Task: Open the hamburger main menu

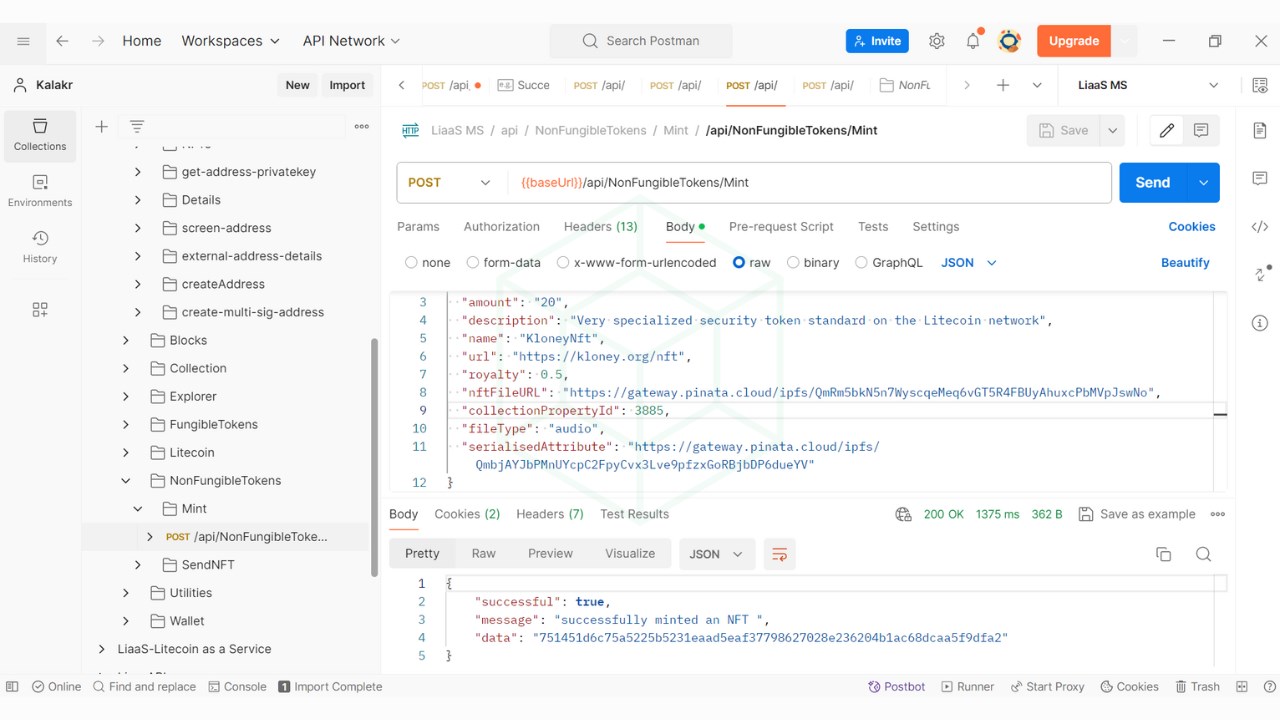Action: [24, 41]
